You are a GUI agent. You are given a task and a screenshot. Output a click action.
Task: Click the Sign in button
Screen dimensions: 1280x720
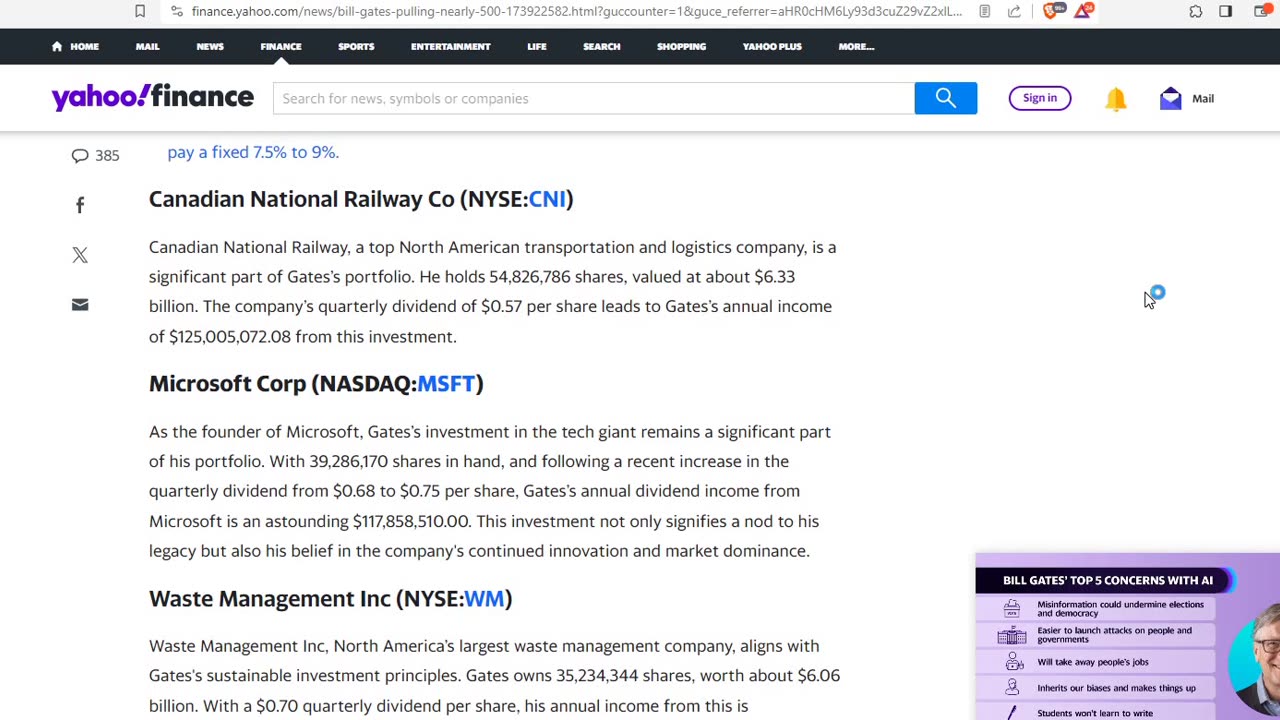(1040, 98)
